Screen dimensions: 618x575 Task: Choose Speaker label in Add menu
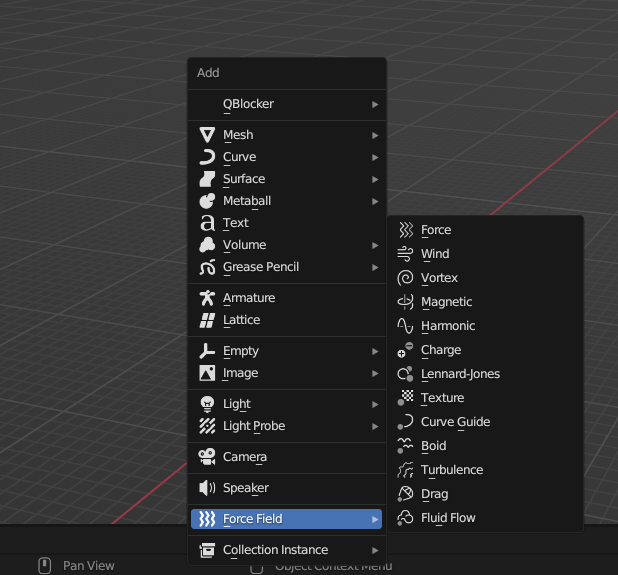coord(246,488)
